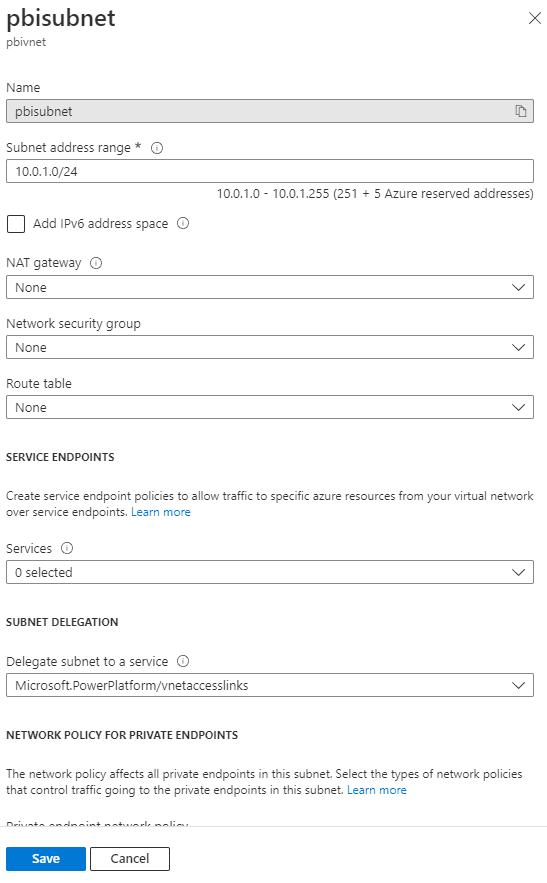This screenshot has height=883, width=547.
Task: Cancel the subnet changes
Action: [130, 859]
